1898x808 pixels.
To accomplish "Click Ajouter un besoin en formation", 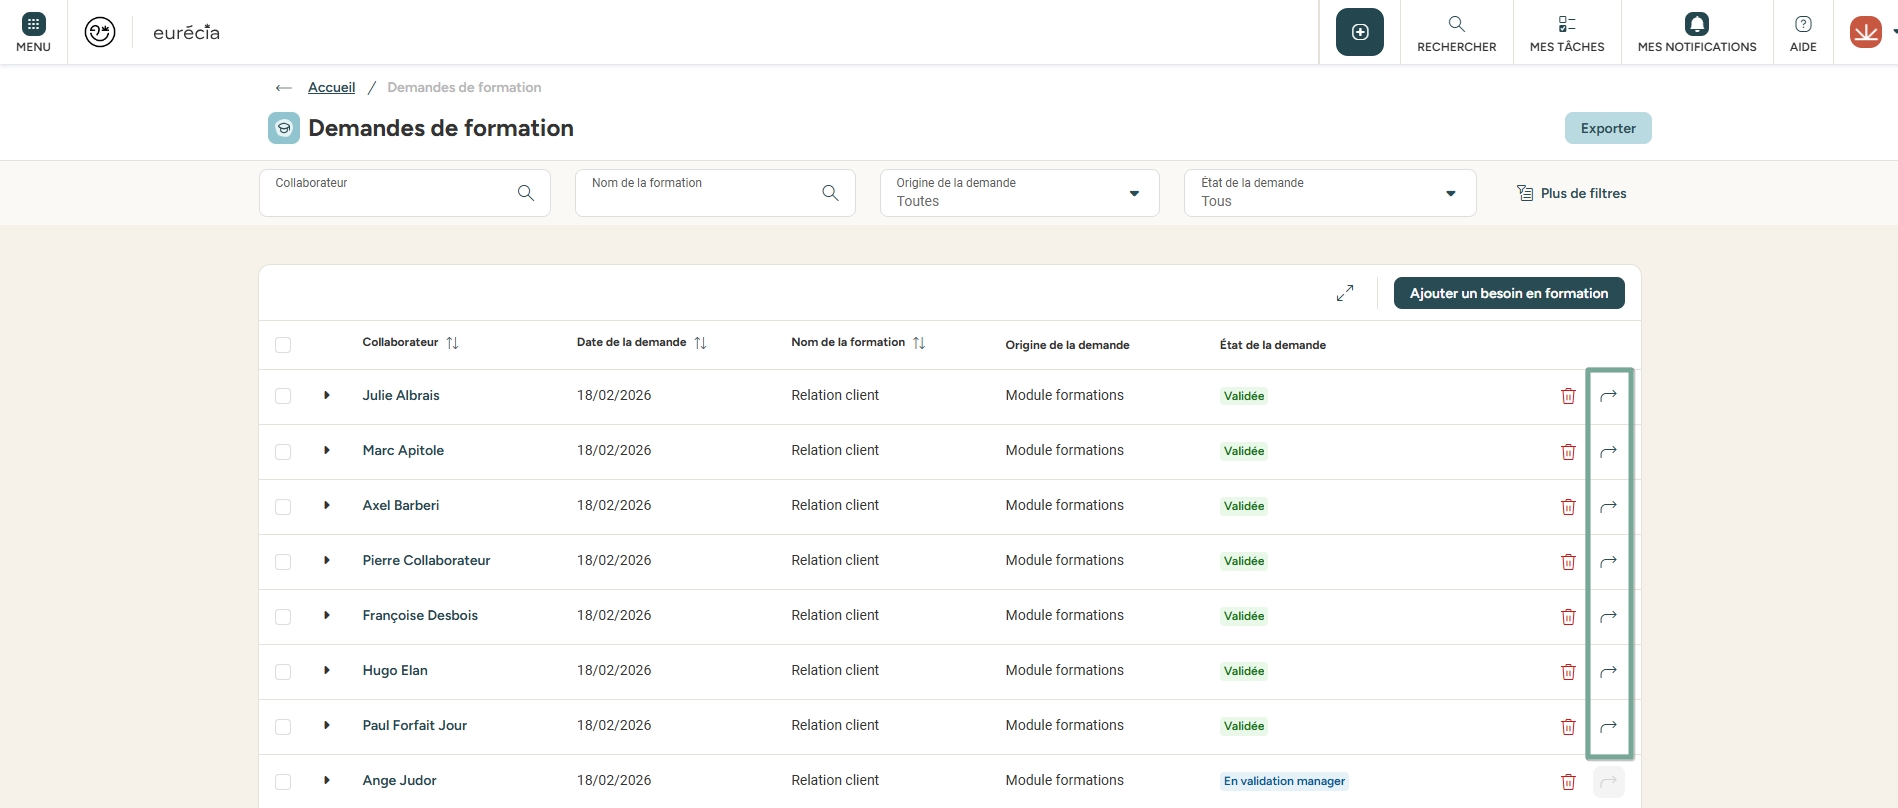I will 1508,293.
